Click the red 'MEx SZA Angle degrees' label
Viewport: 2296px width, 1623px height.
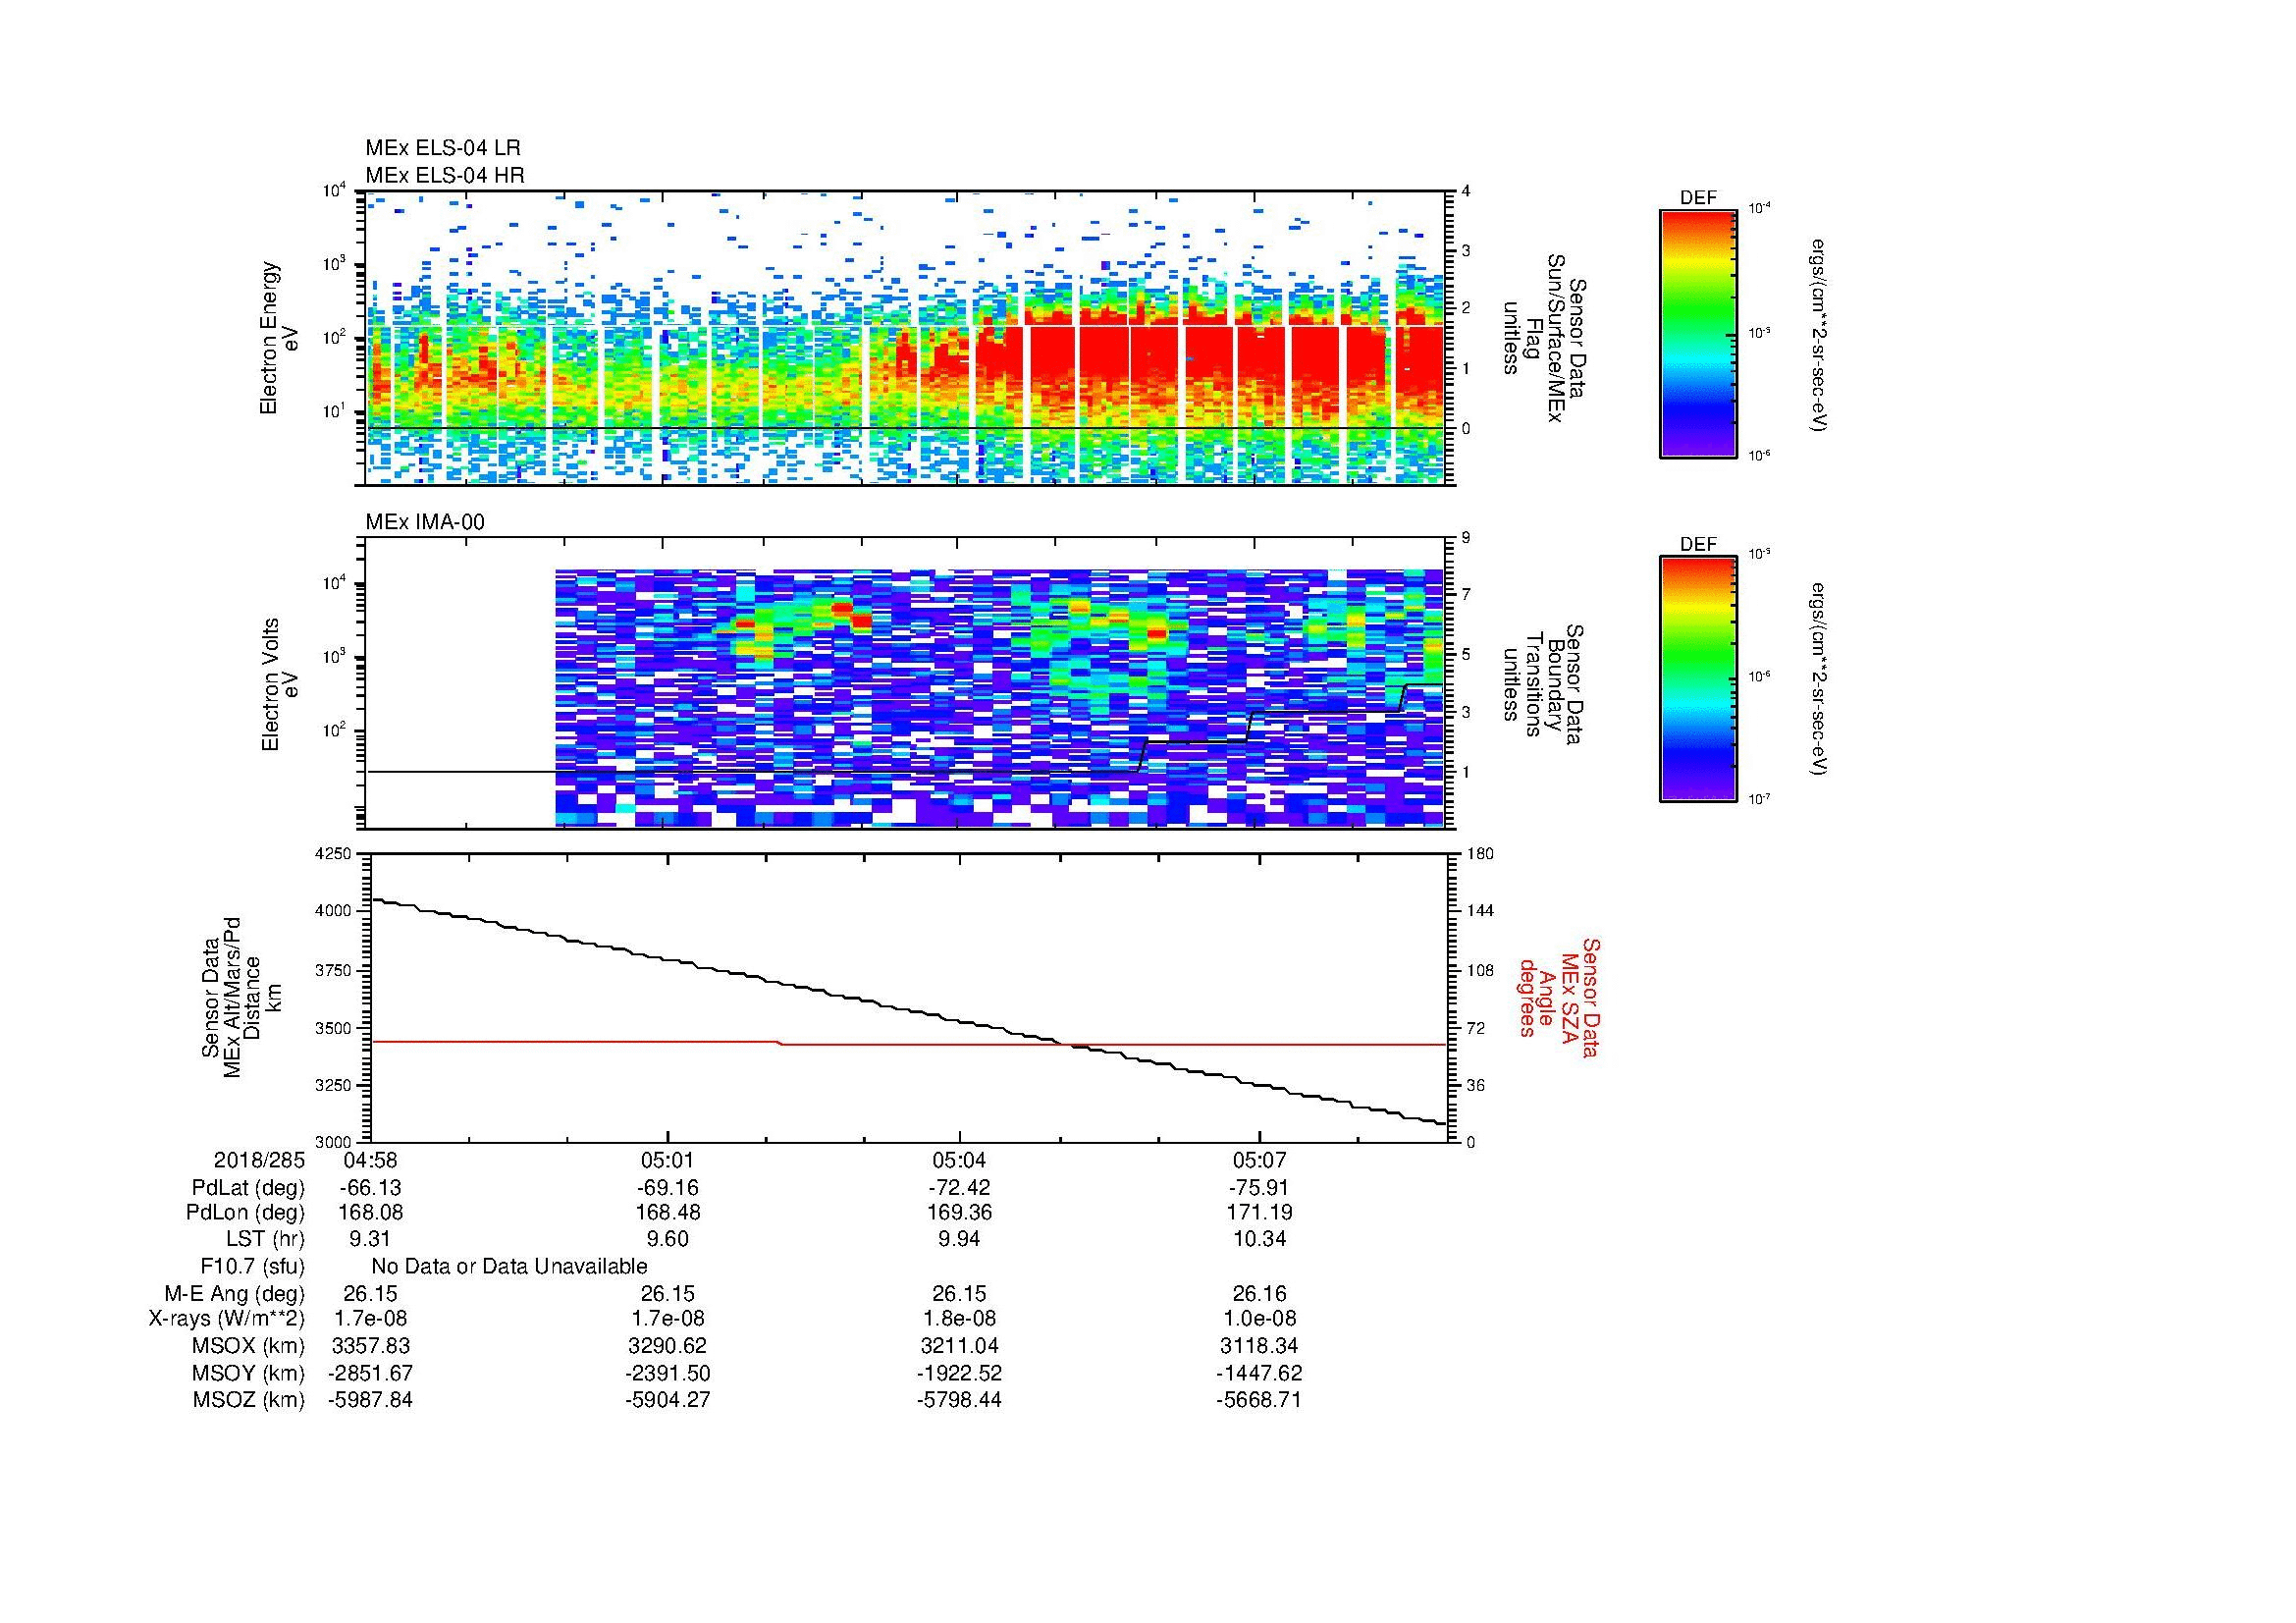point(1559,997)
